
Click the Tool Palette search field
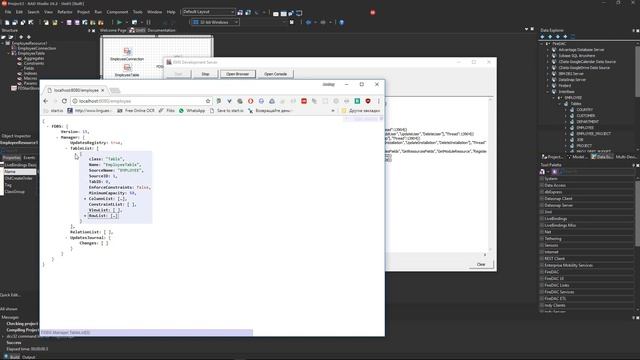596,172
